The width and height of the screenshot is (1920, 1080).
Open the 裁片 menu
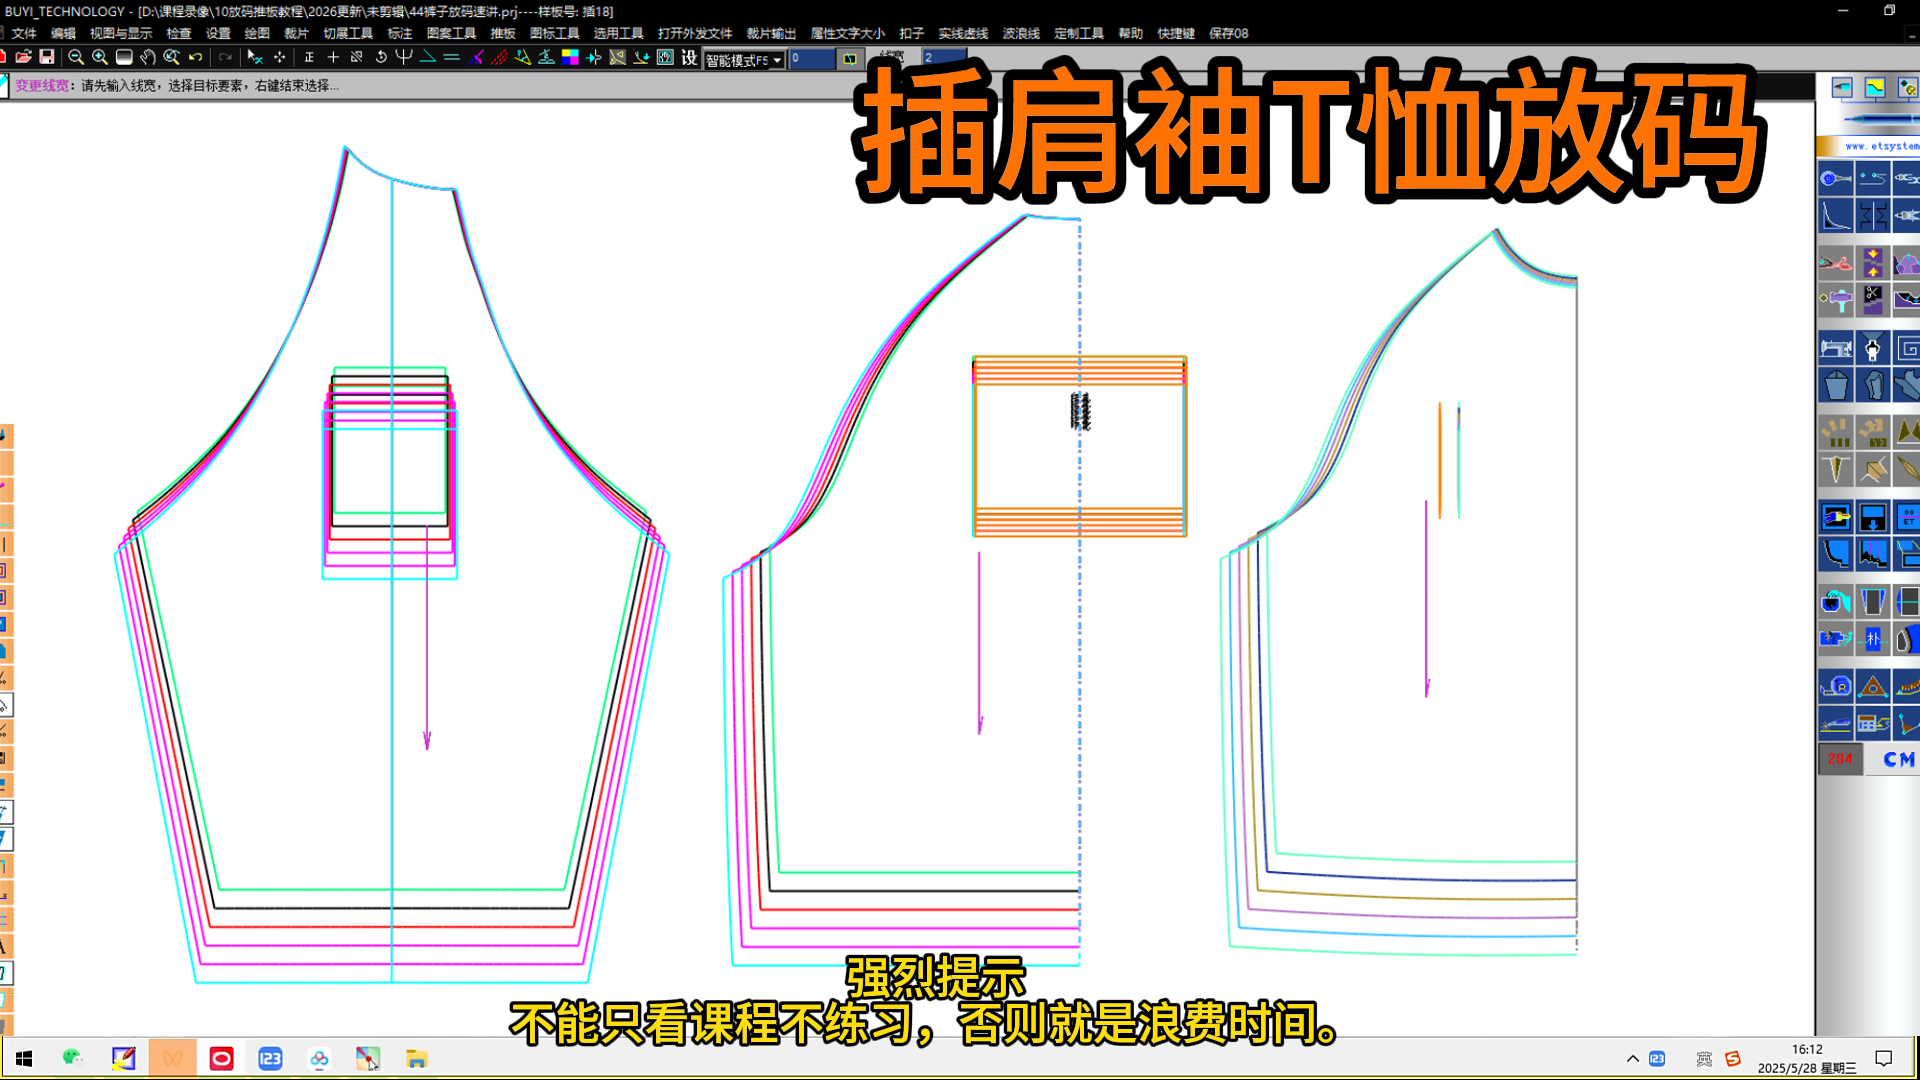click(x=294, y=33)
